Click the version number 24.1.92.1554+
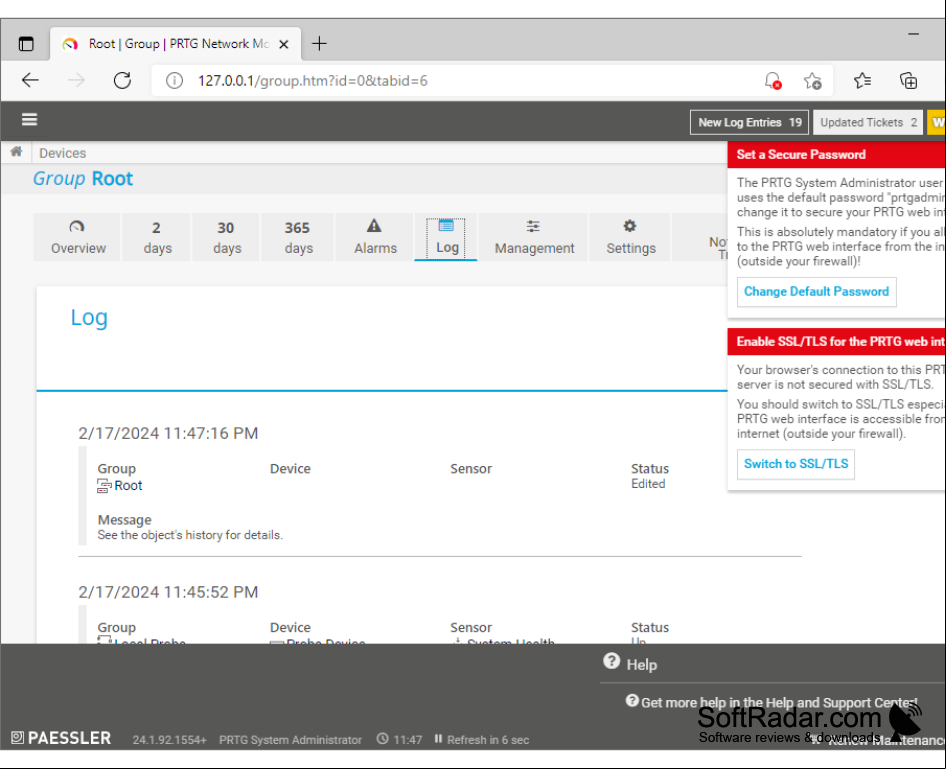This screenshot has width=946, height=769. click(170, 740)
